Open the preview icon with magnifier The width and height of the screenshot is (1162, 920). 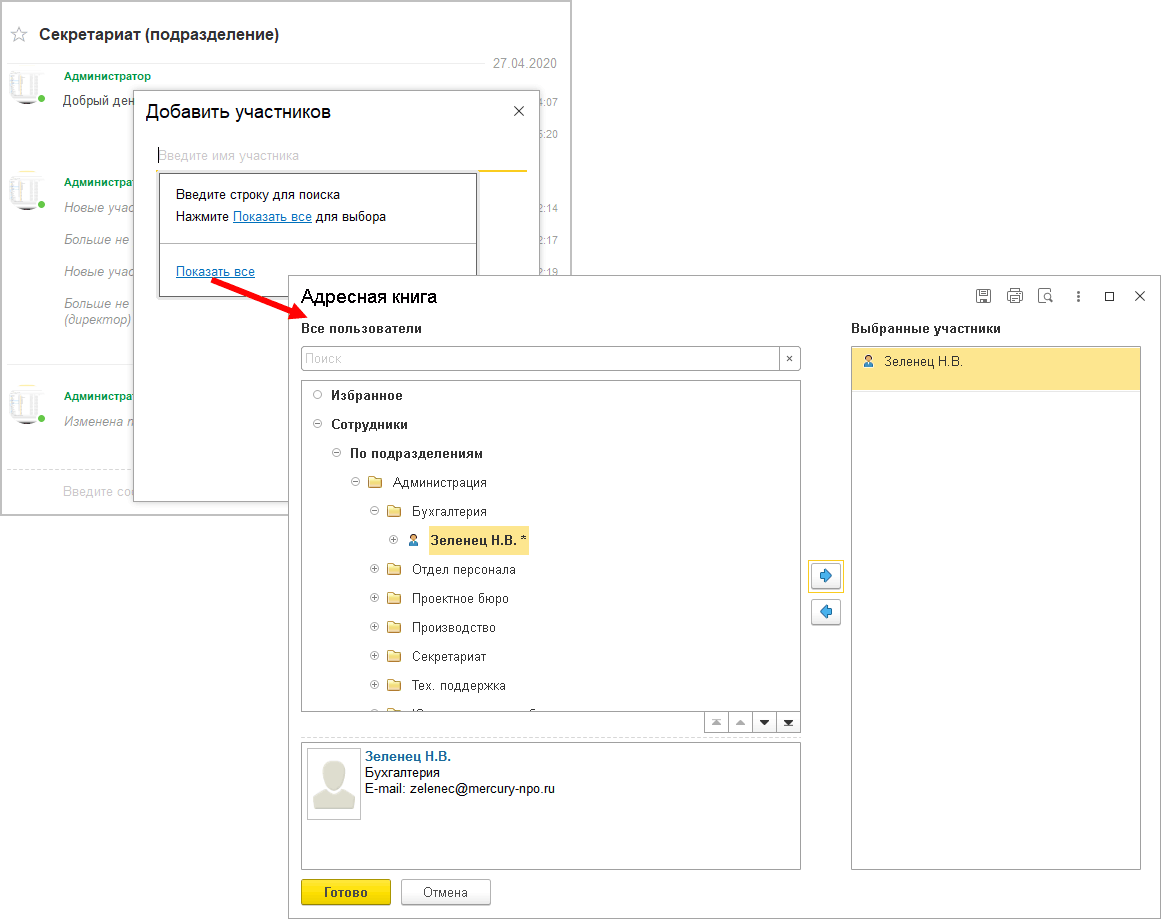[x=1046, y=297]
